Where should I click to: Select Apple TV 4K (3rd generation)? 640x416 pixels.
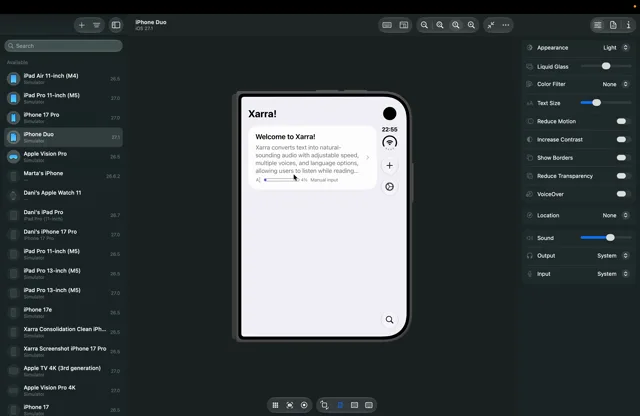63,371
